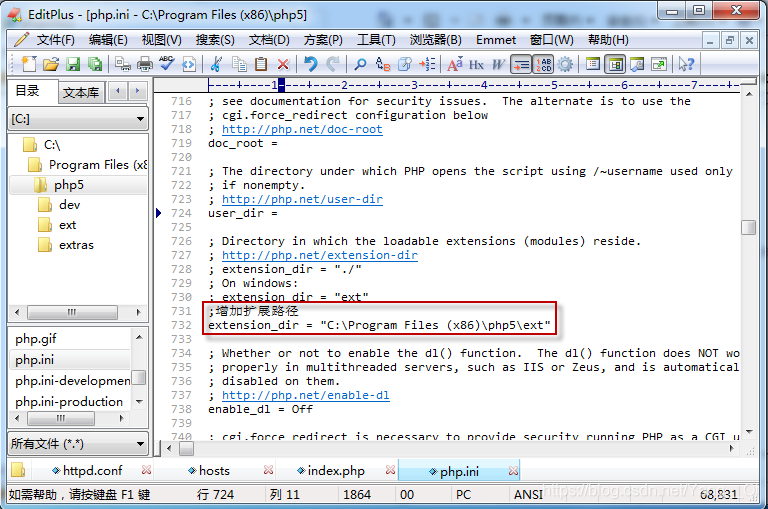Open Go to Line icon
768x509 pixels.
pyautogui.click(x=427, y=64)
